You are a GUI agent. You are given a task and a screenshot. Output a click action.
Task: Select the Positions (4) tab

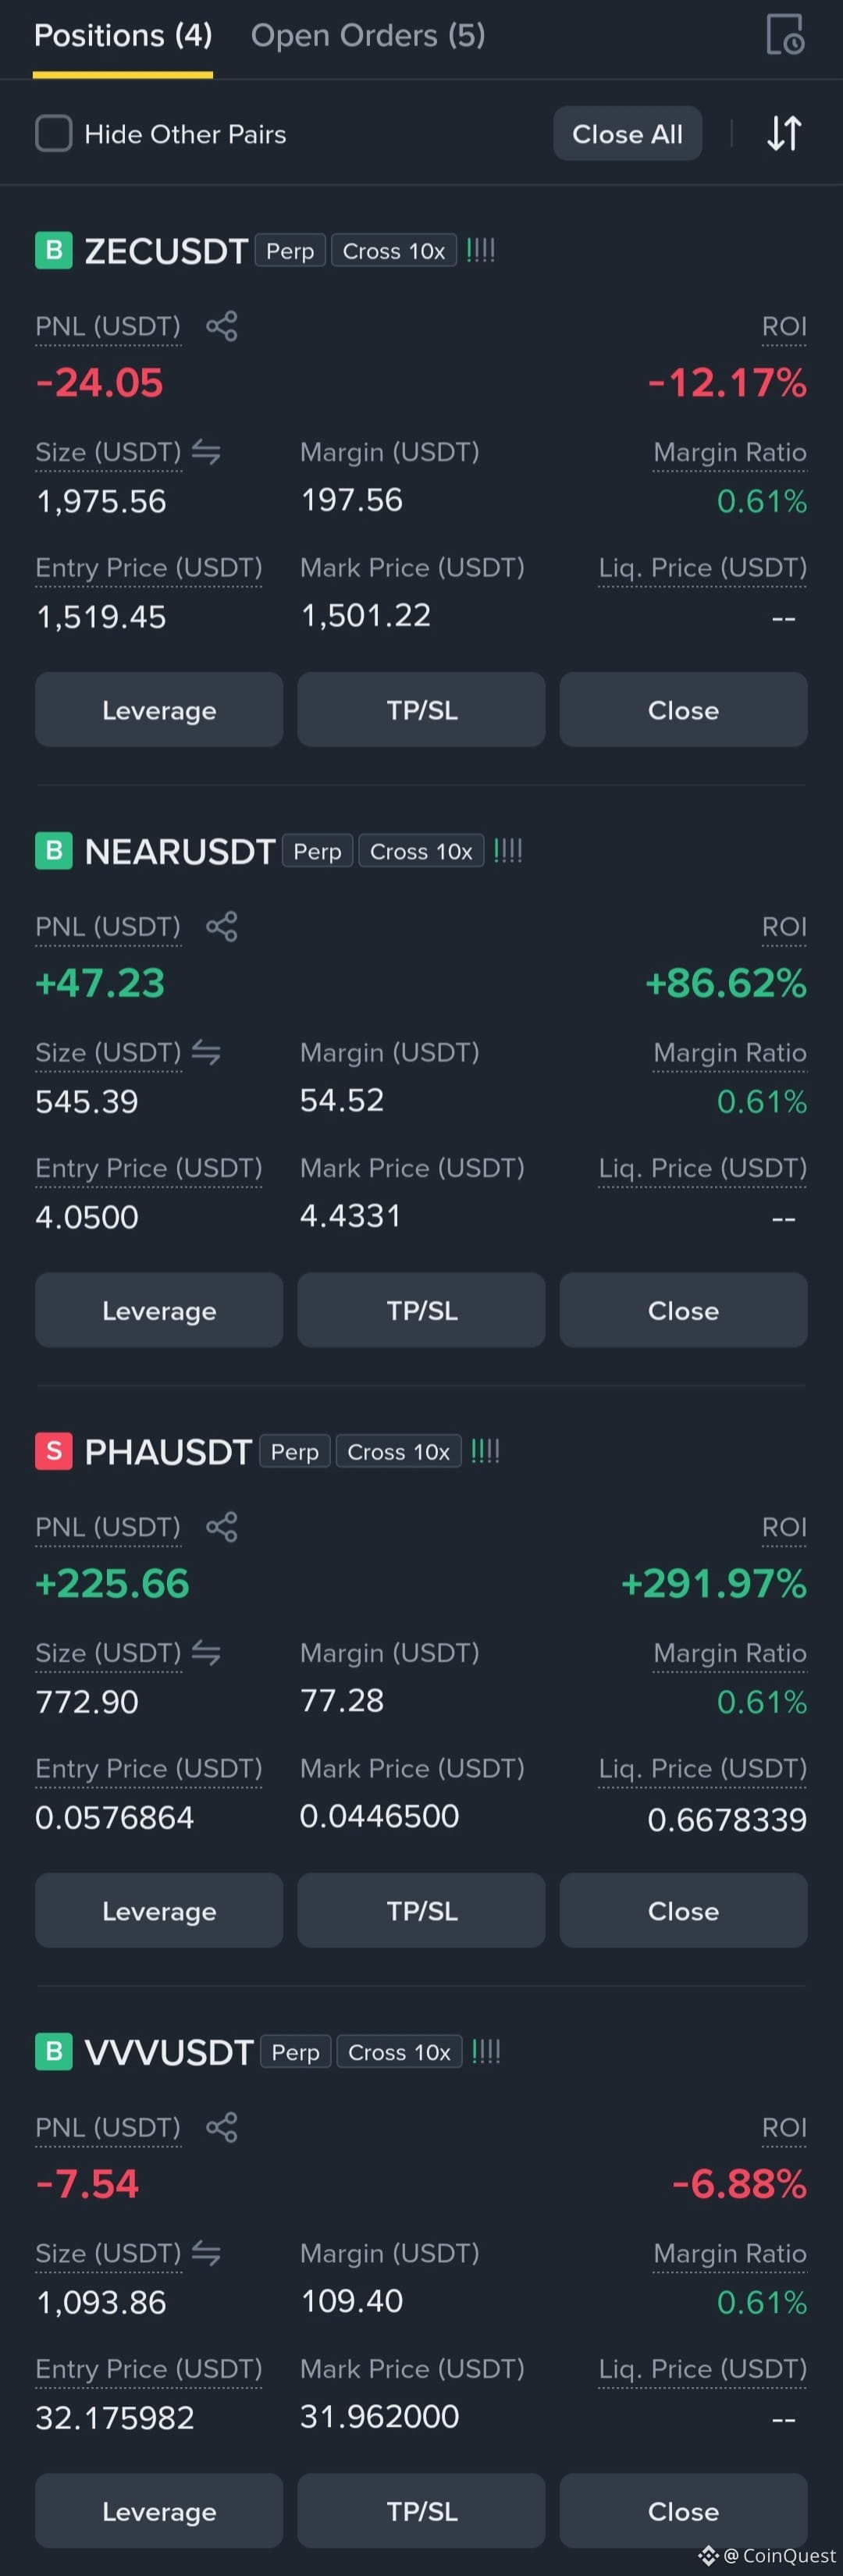(x=123, y=36)
